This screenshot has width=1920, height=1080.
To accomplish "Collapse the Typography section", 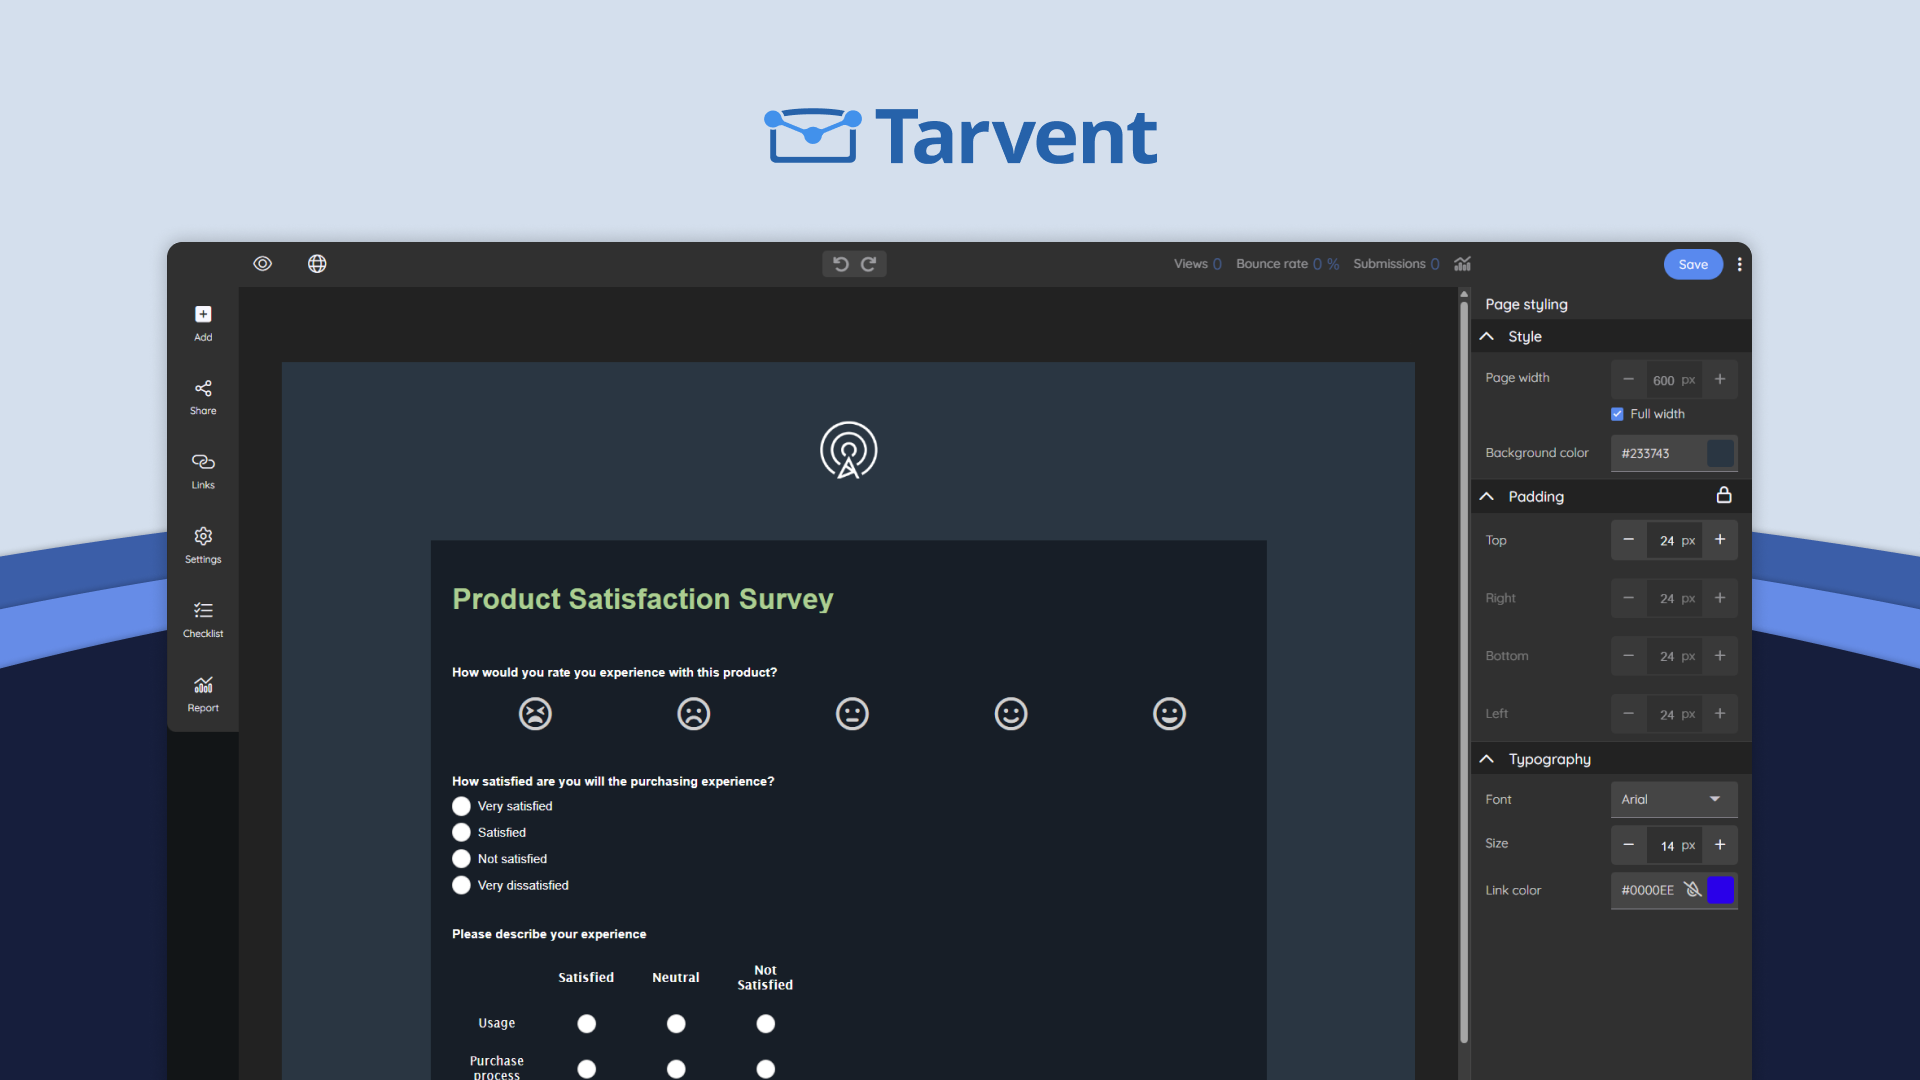I will point(1487,758).
